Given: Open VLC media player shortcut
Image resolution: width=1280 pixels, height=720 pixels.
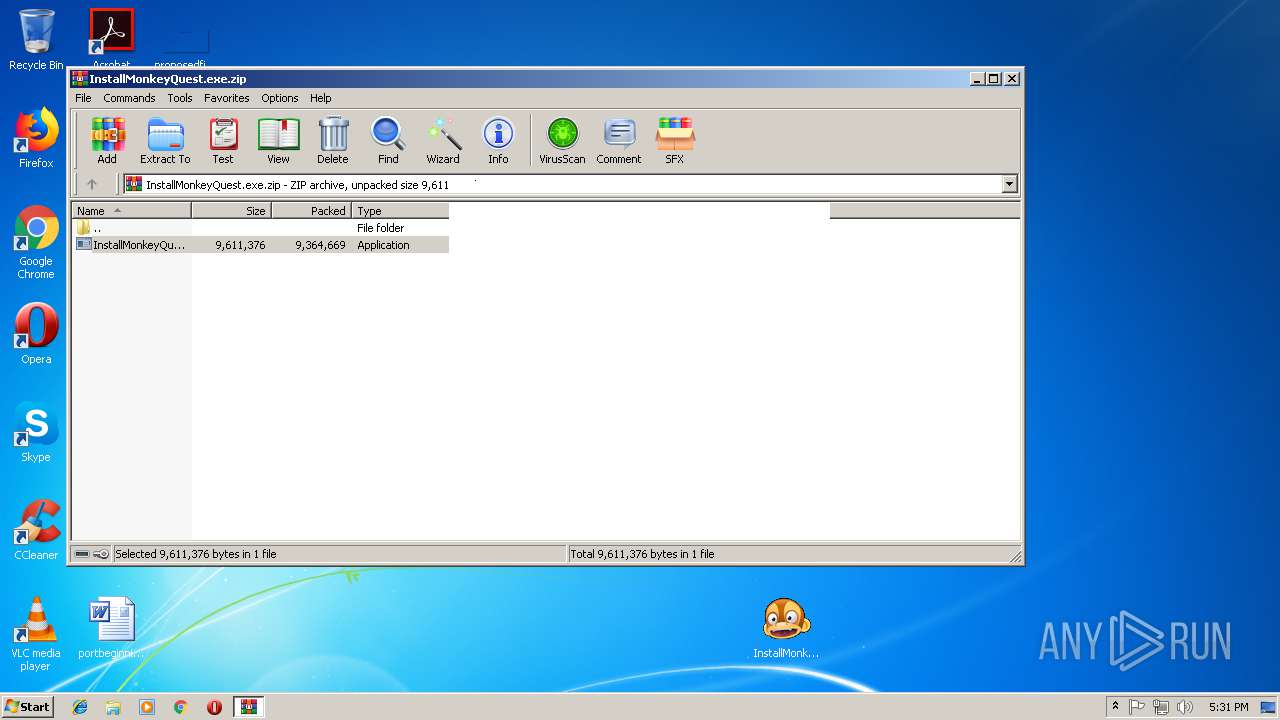Looking at the screenshot, I should coord(36,634).
